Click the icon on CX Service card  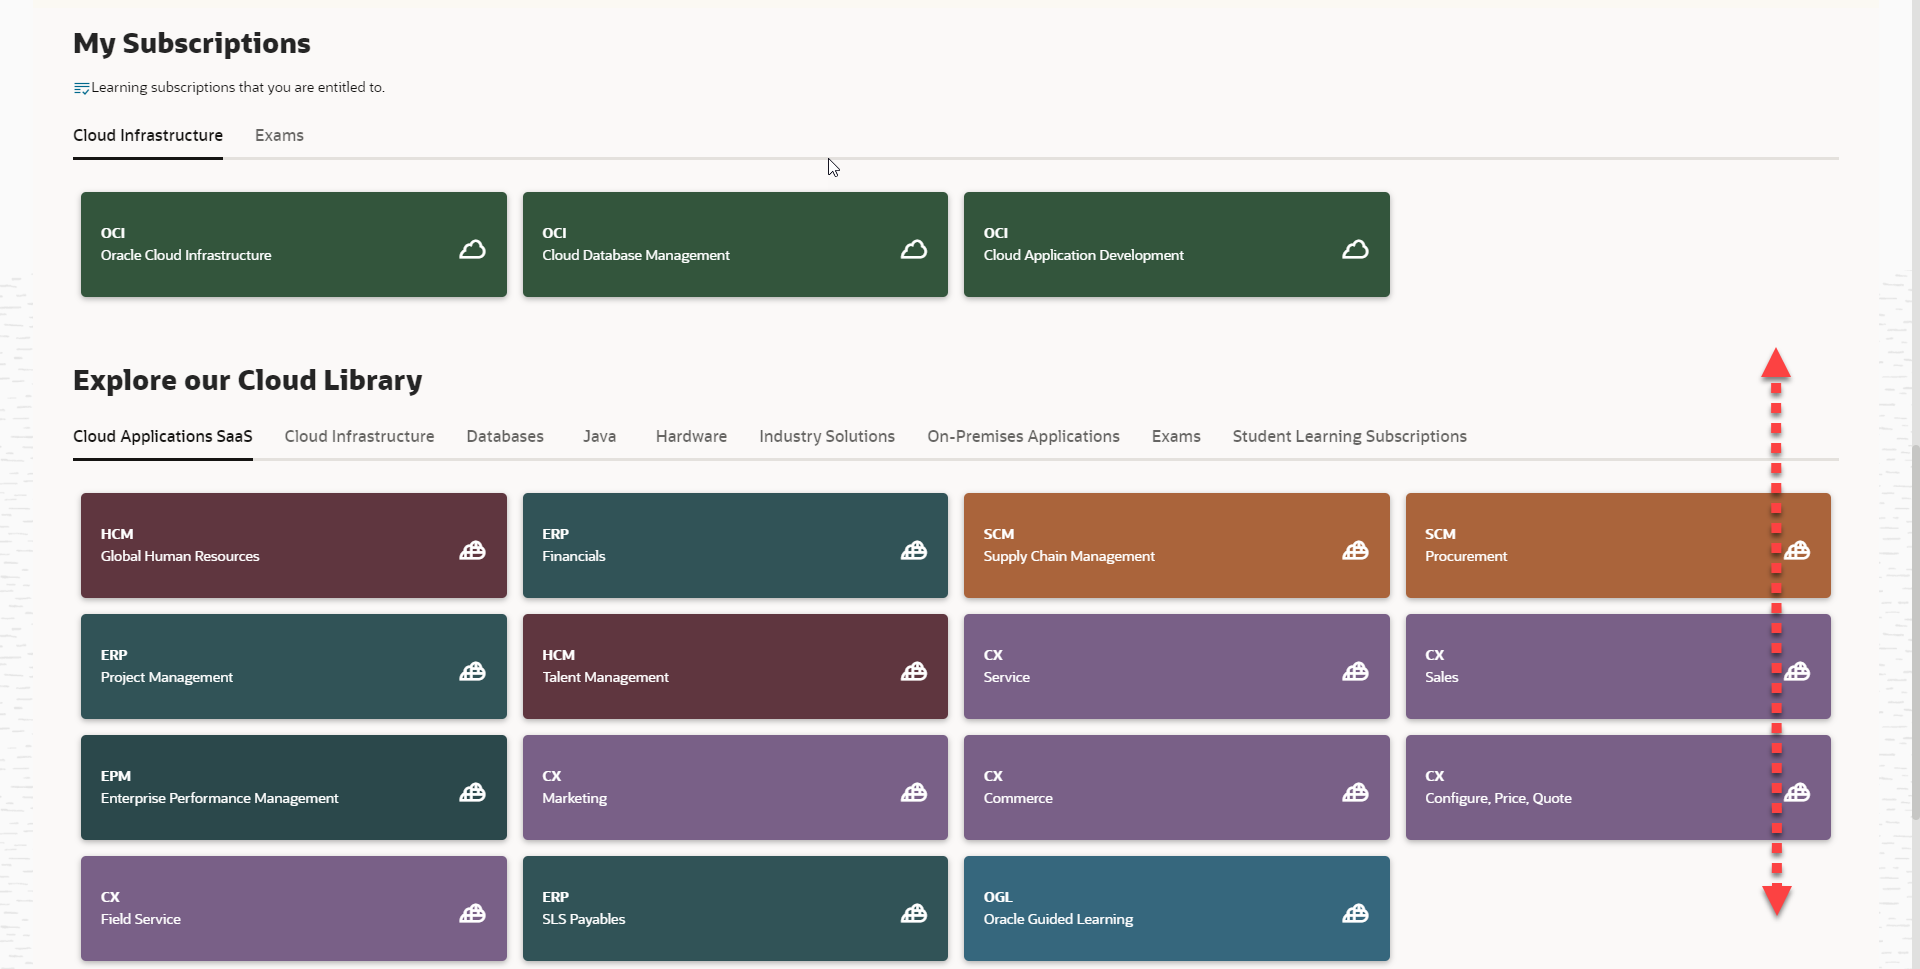click(x=1355, y=671)
